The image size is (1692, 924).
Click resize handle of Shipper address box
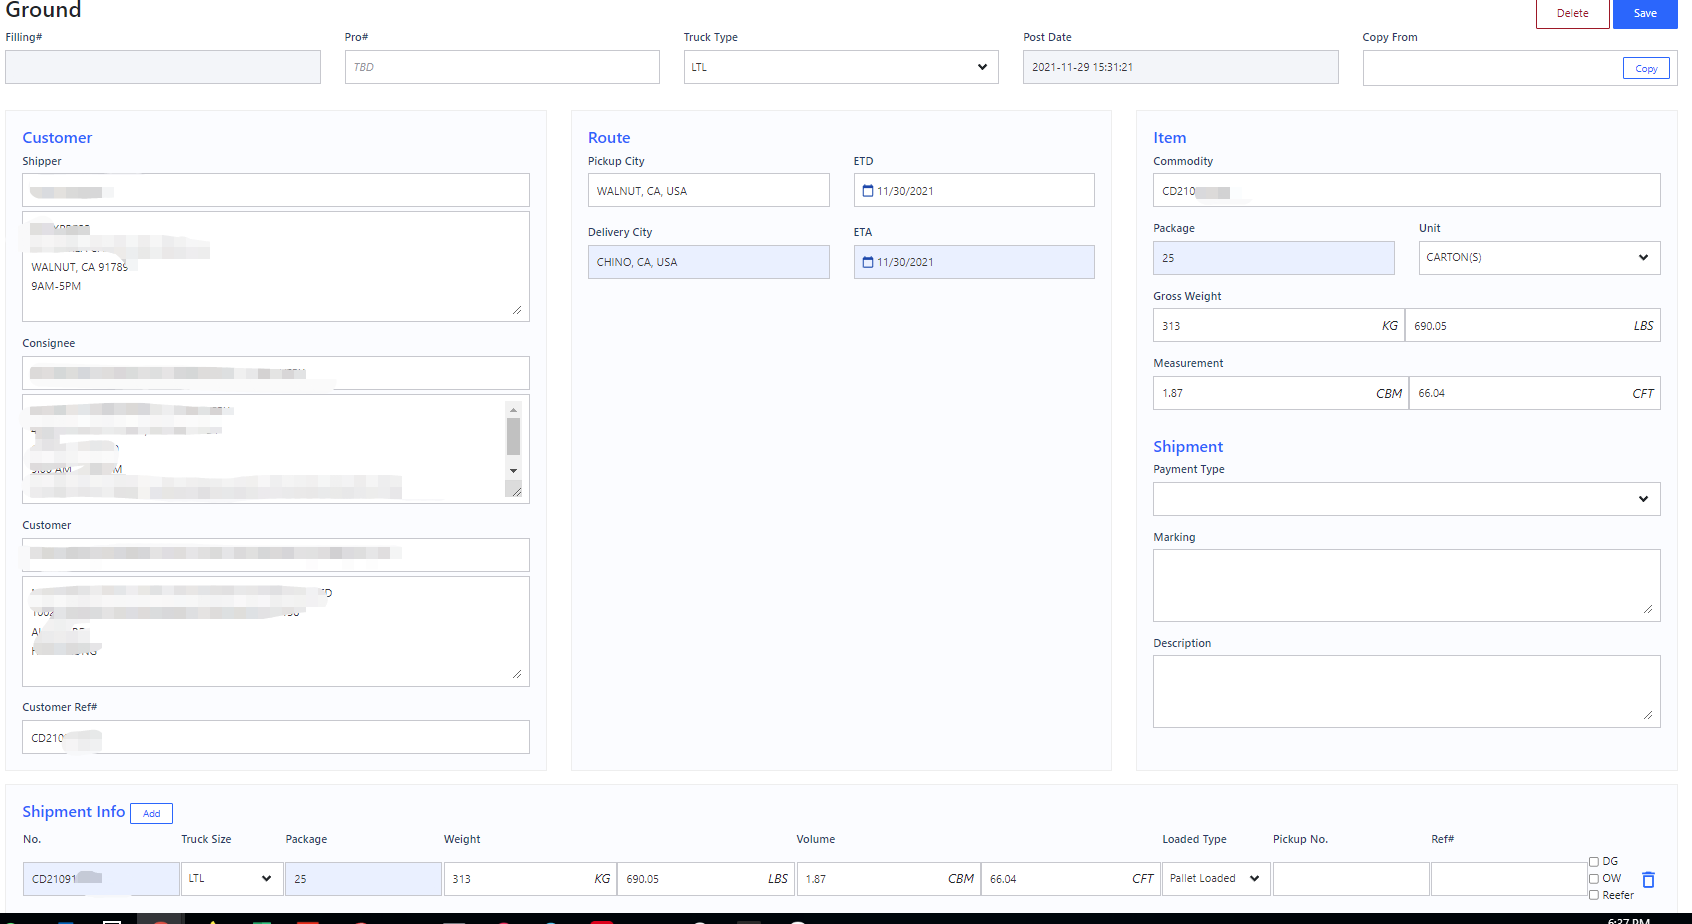[x=516, y=310]
